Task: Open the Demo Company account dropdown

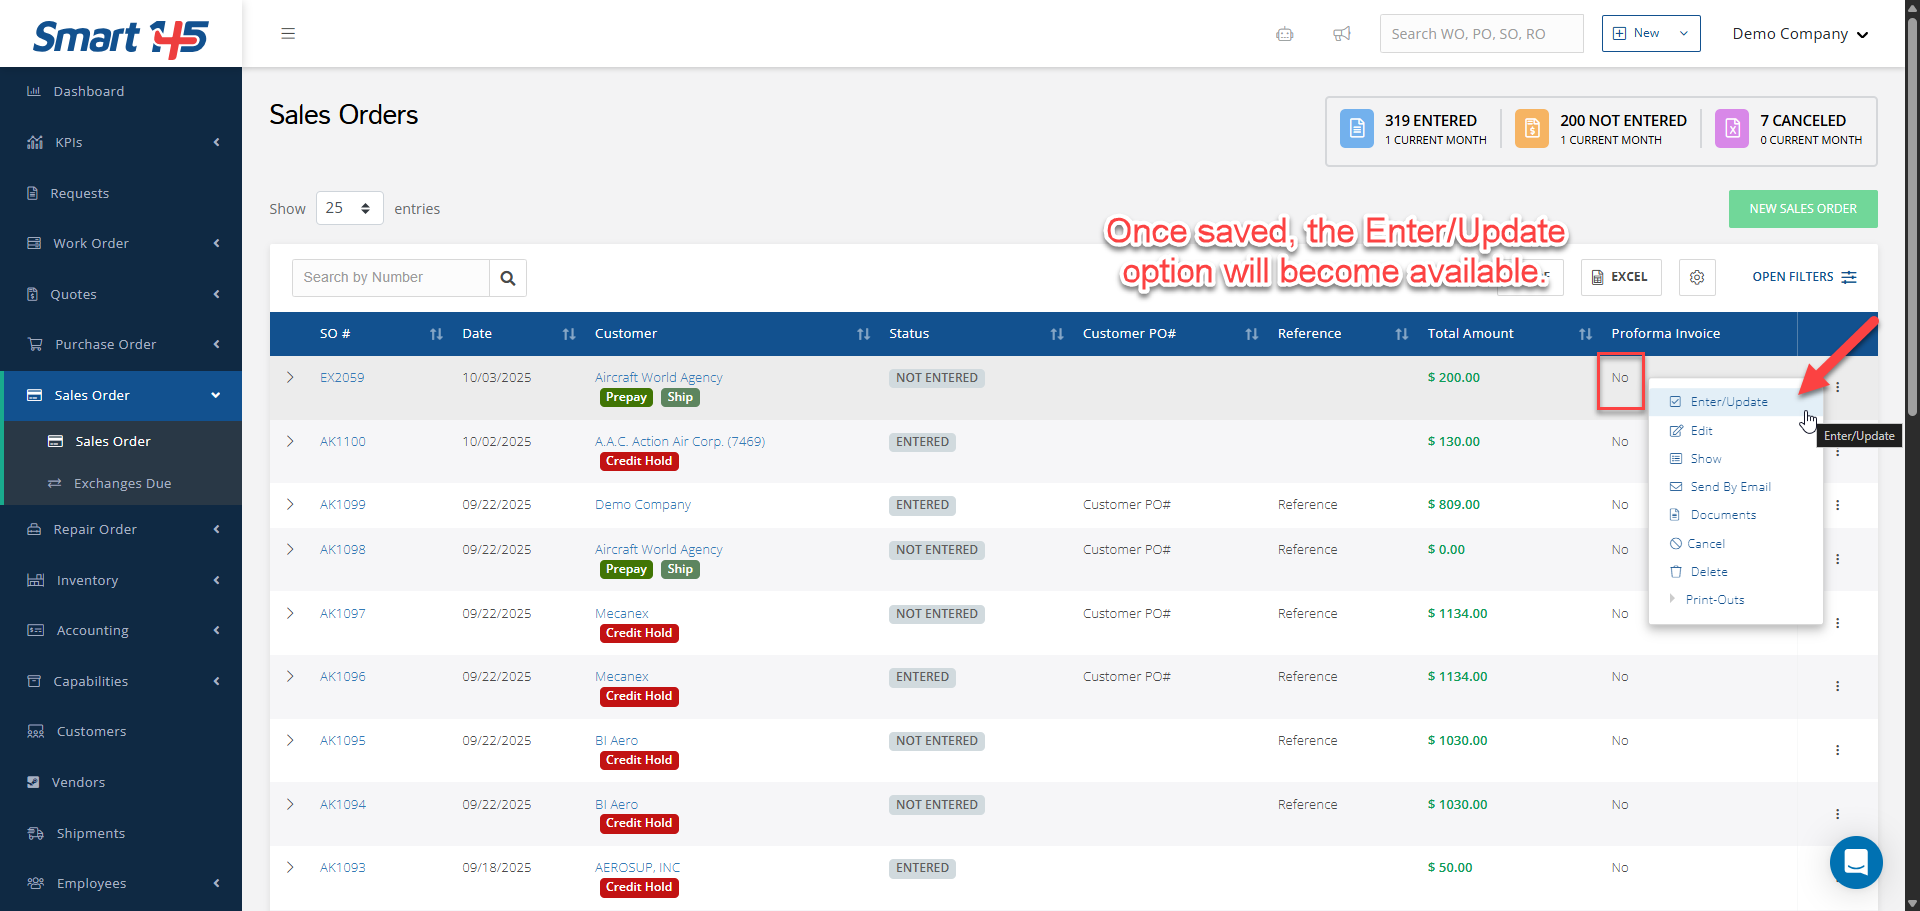Action: (x=1800, y=34)
